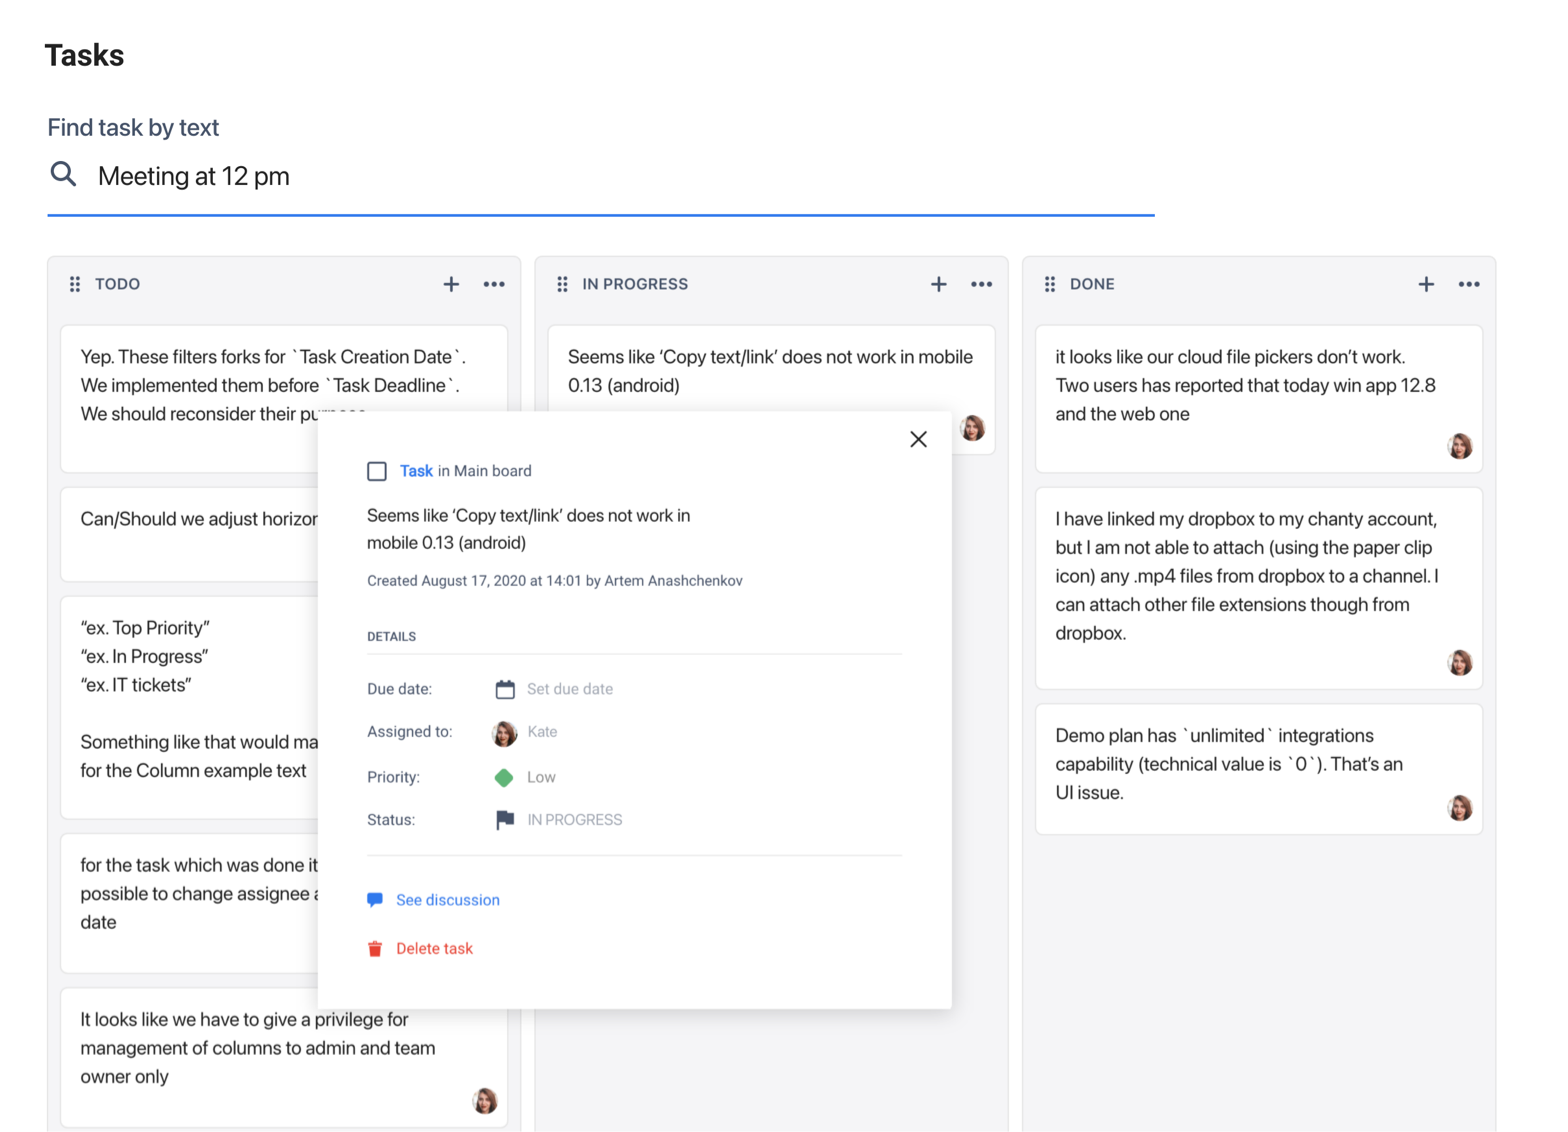
Task: Click the discussion chat bubble icon
Action: [x=375, y=900]
